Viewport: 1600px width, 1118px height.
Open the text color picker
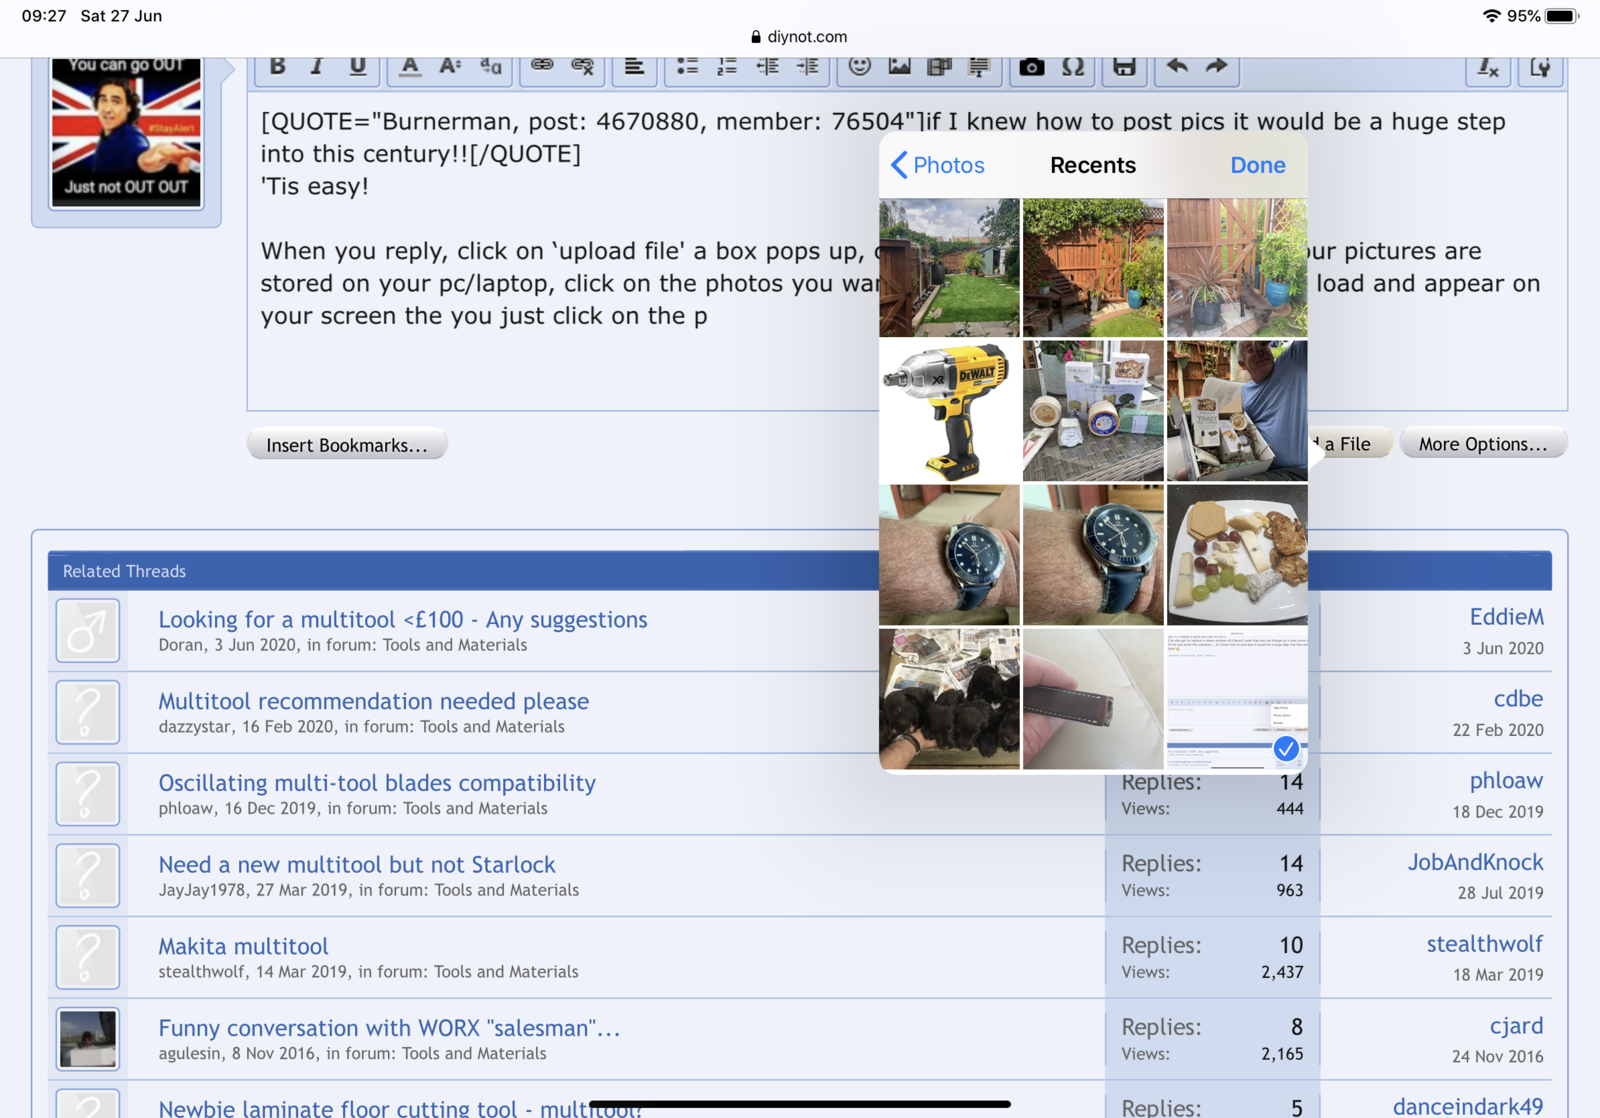(x=409, y=67)
